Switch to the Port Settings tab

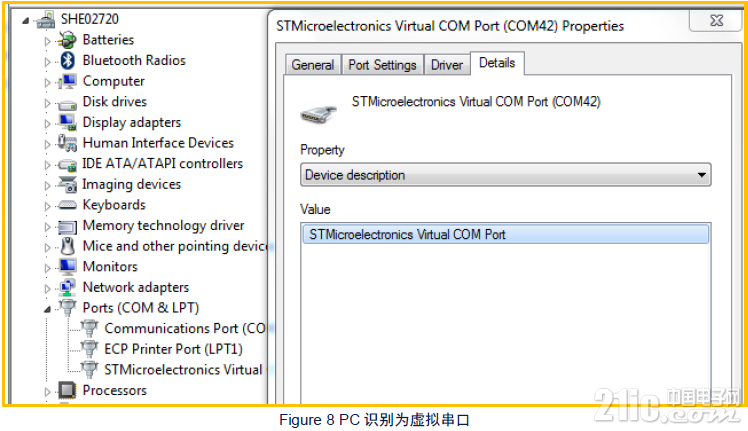click(382, 65)
